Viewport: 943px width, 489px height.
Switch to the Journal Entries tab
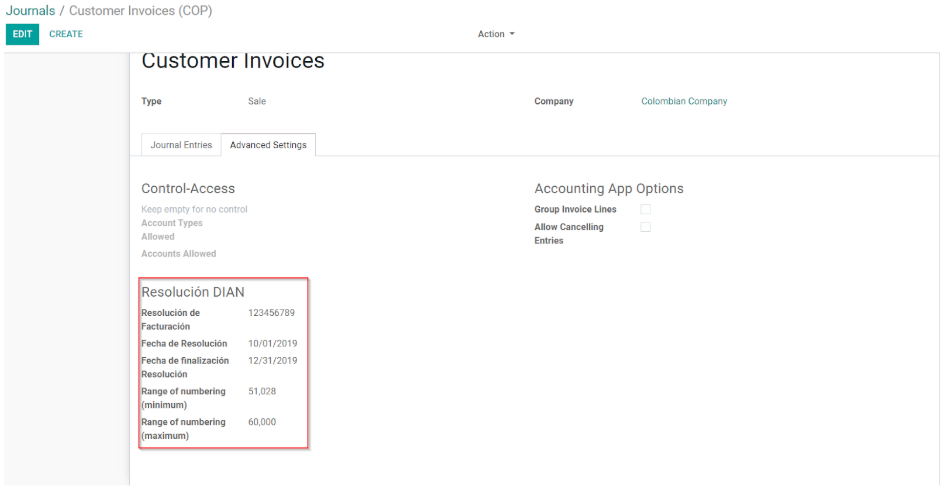(x=181, y=145)
